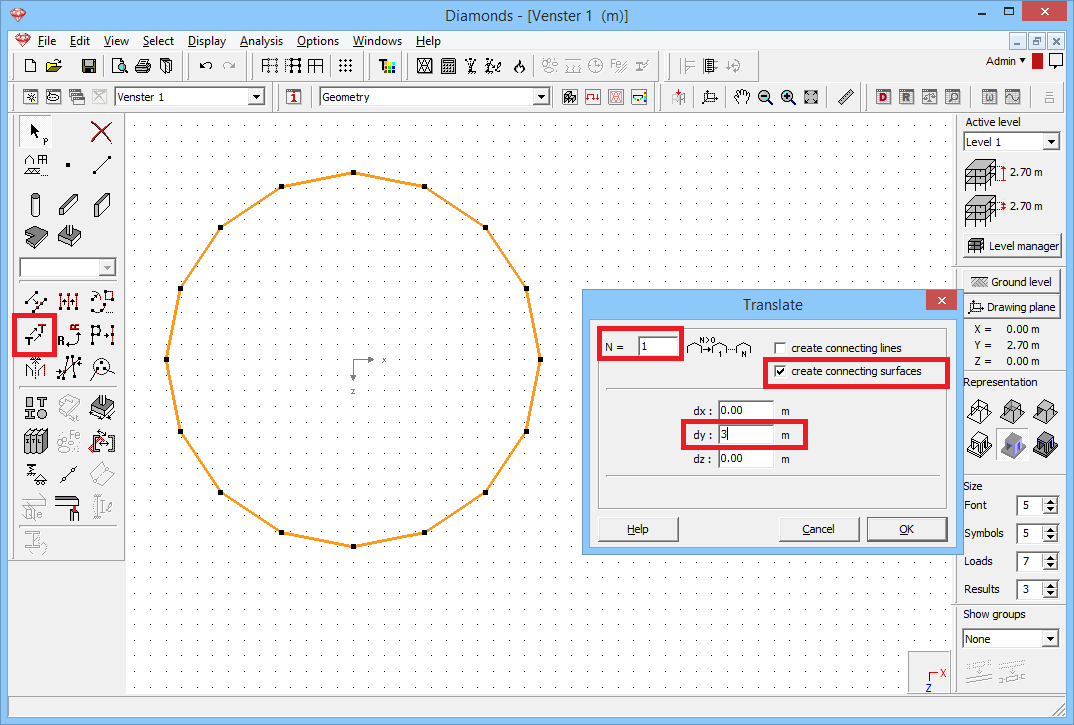The image size is (1074, 725).
Task: Open the Geometry configuration dropdown
Action: [x=541, y=97]
